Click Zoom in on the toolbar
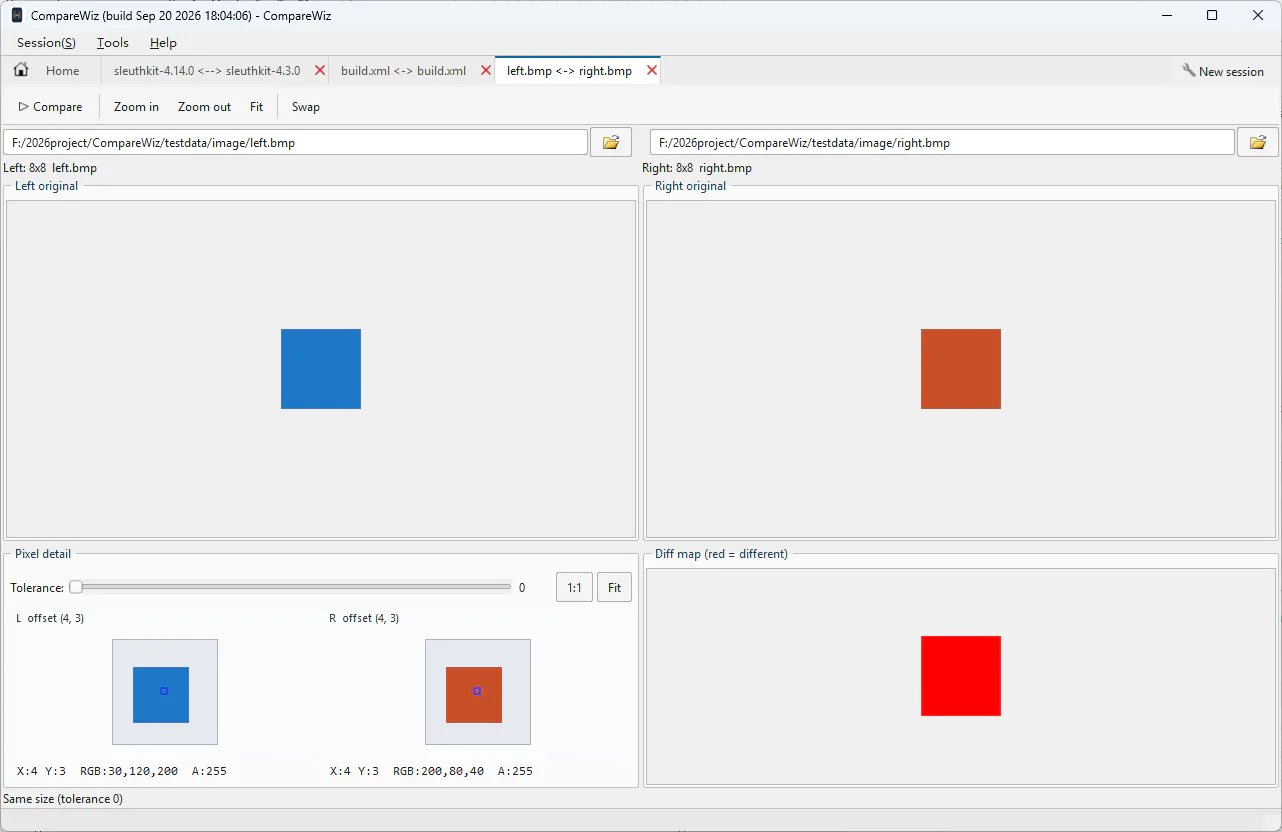1282x832 pixels. point(136,106)
